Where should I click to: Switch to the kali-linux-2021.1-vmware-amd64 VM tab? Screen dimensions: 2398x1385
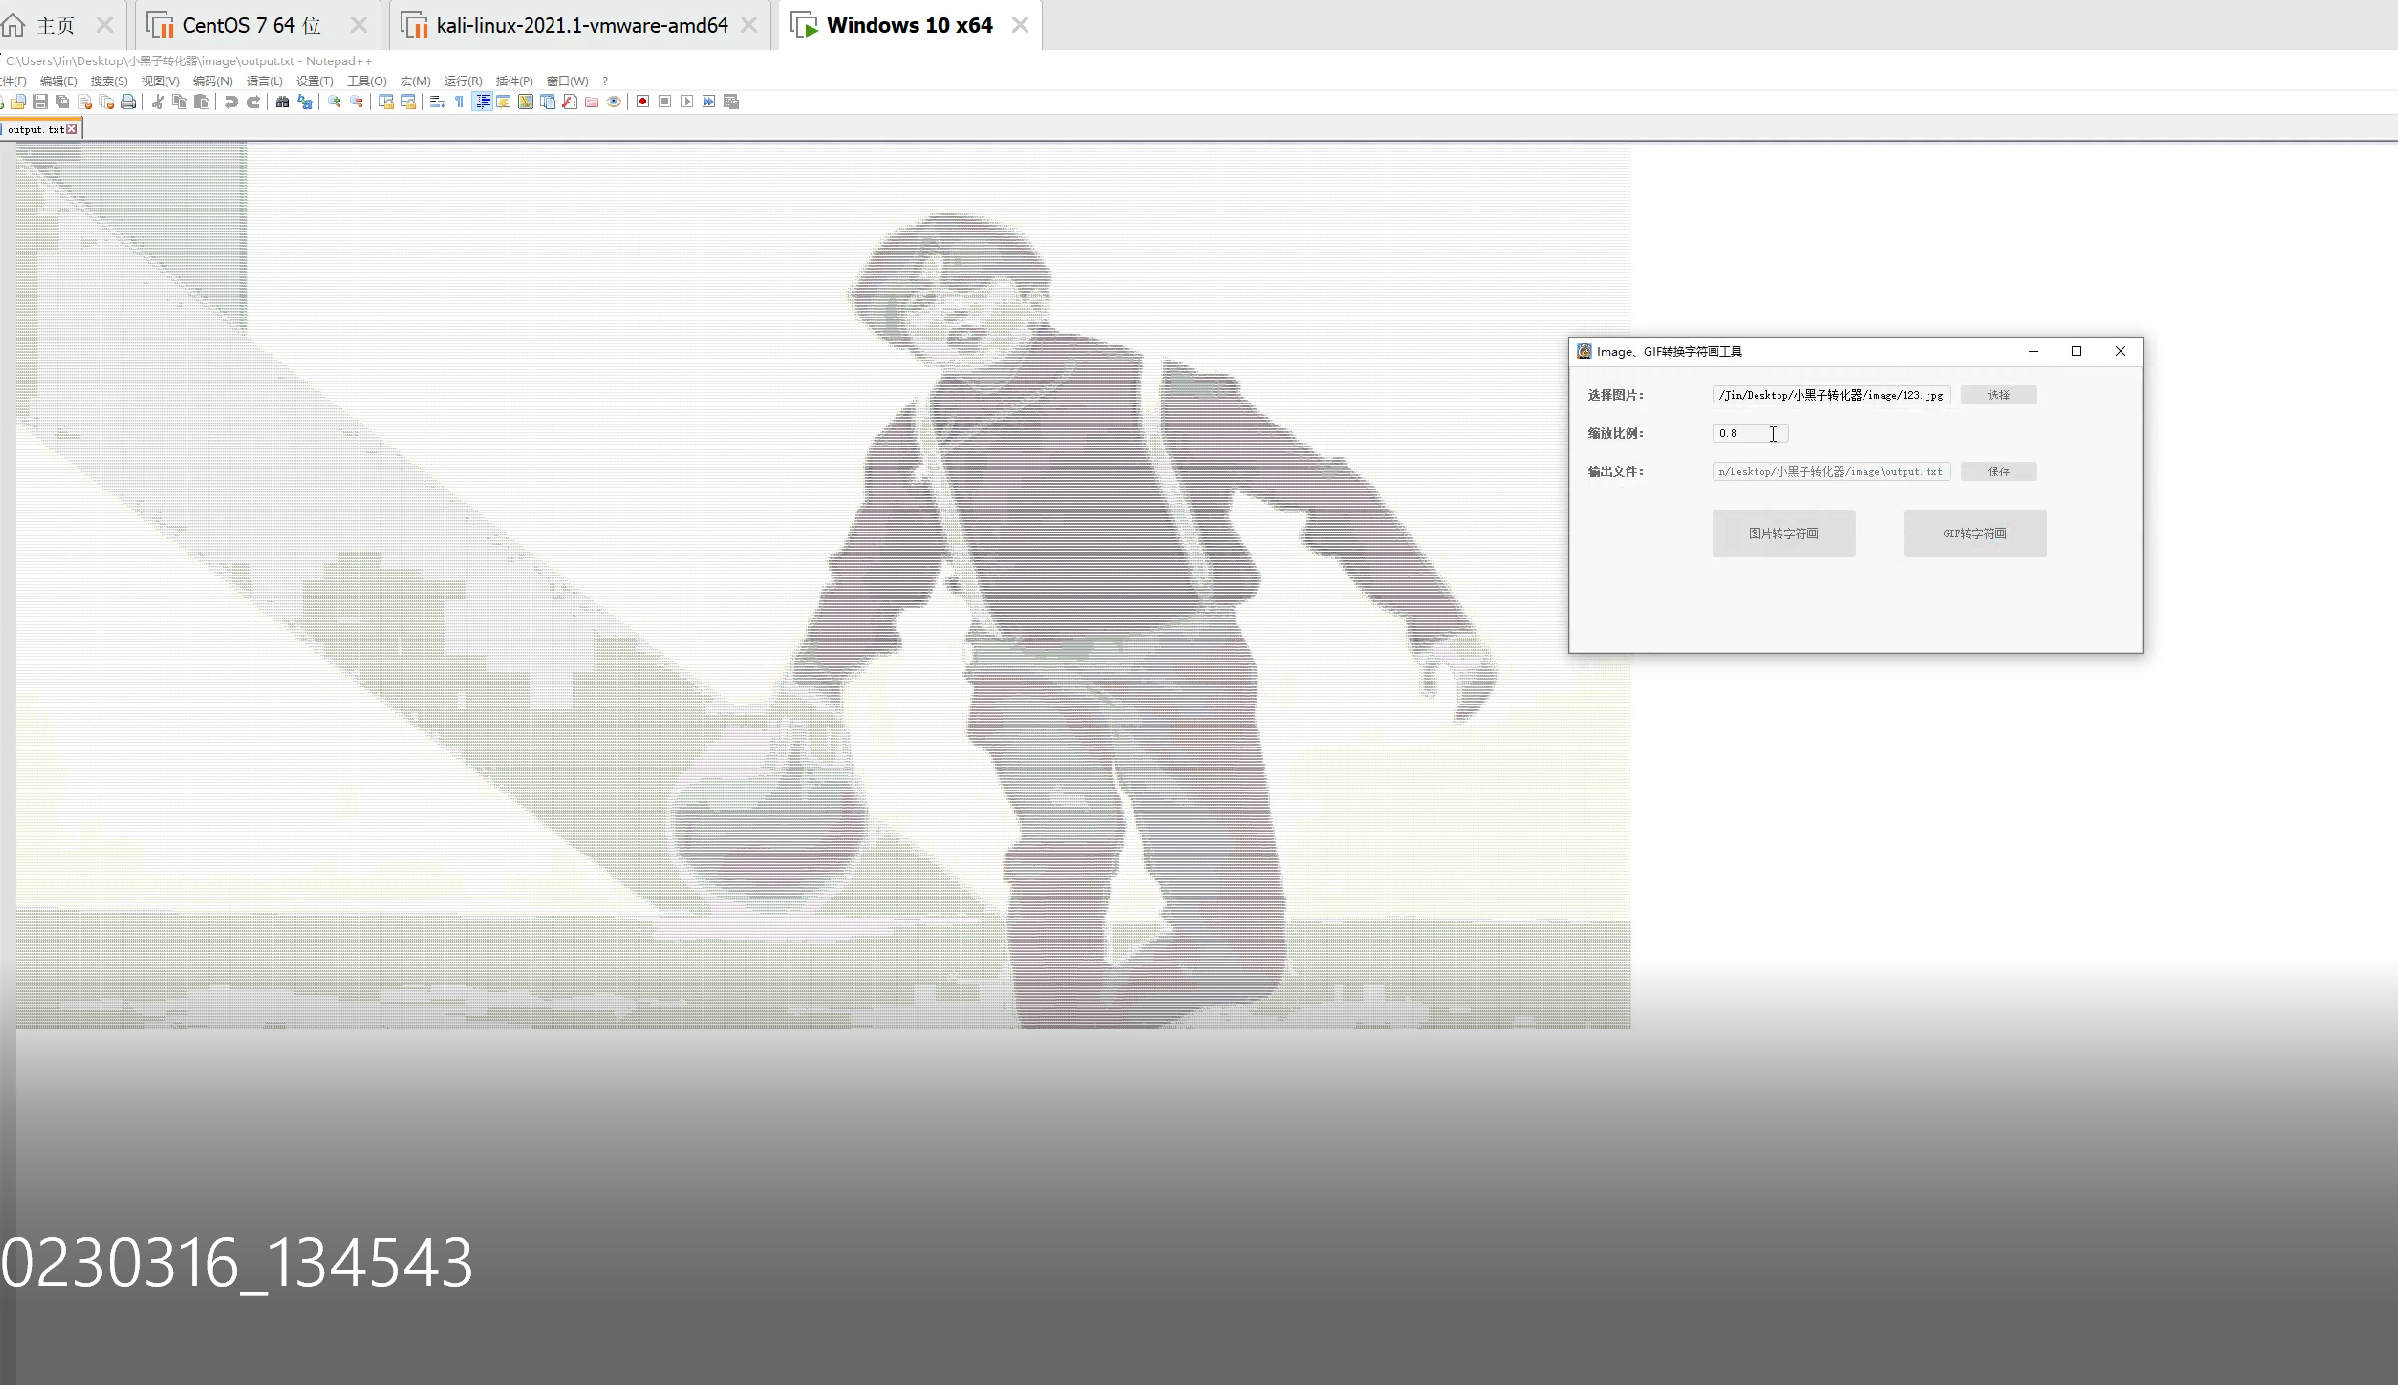point(581,26)
